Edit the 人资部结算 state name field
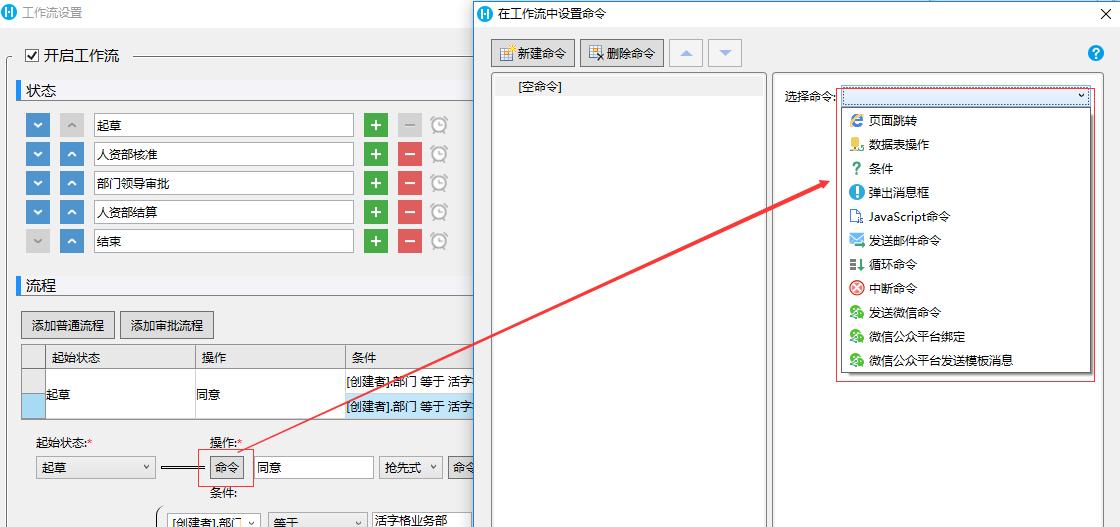The width and height of the screenshot is (1120, 527). click(x=224, y=212)
